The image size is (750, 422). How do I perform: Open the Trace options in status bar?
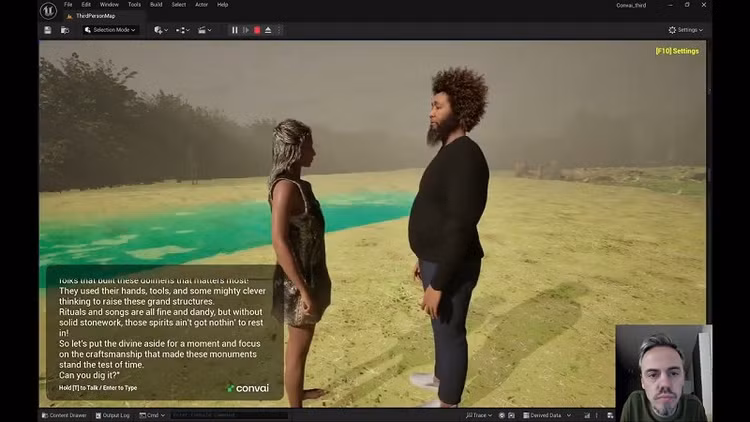pos(479,415)
